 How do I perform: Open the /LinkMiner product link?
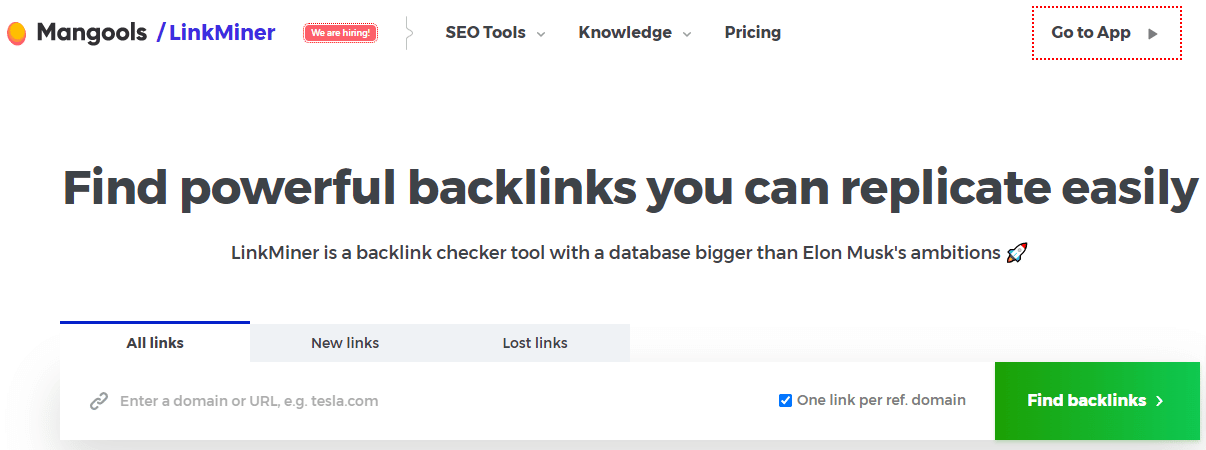point(216,33)
